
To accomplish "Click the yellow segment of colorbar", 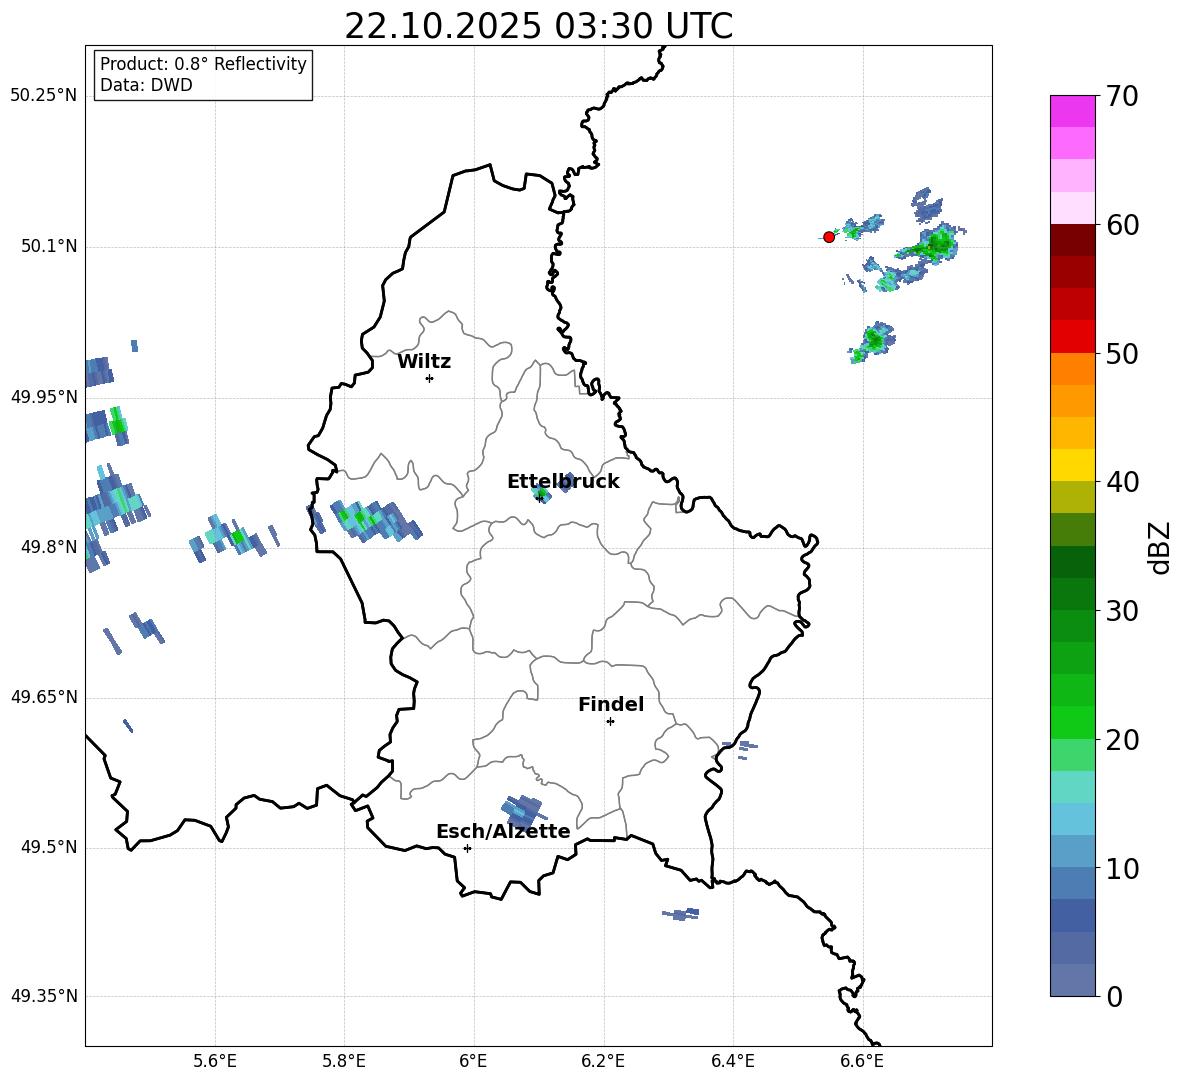I will pyautogui.click(x=1072, y=465).
